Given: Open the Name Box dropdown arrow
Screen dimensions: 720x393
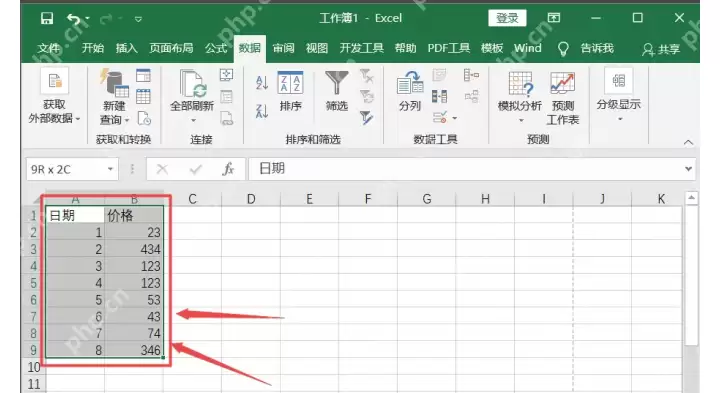Looking at the screenshot, I should pos(111,169).
